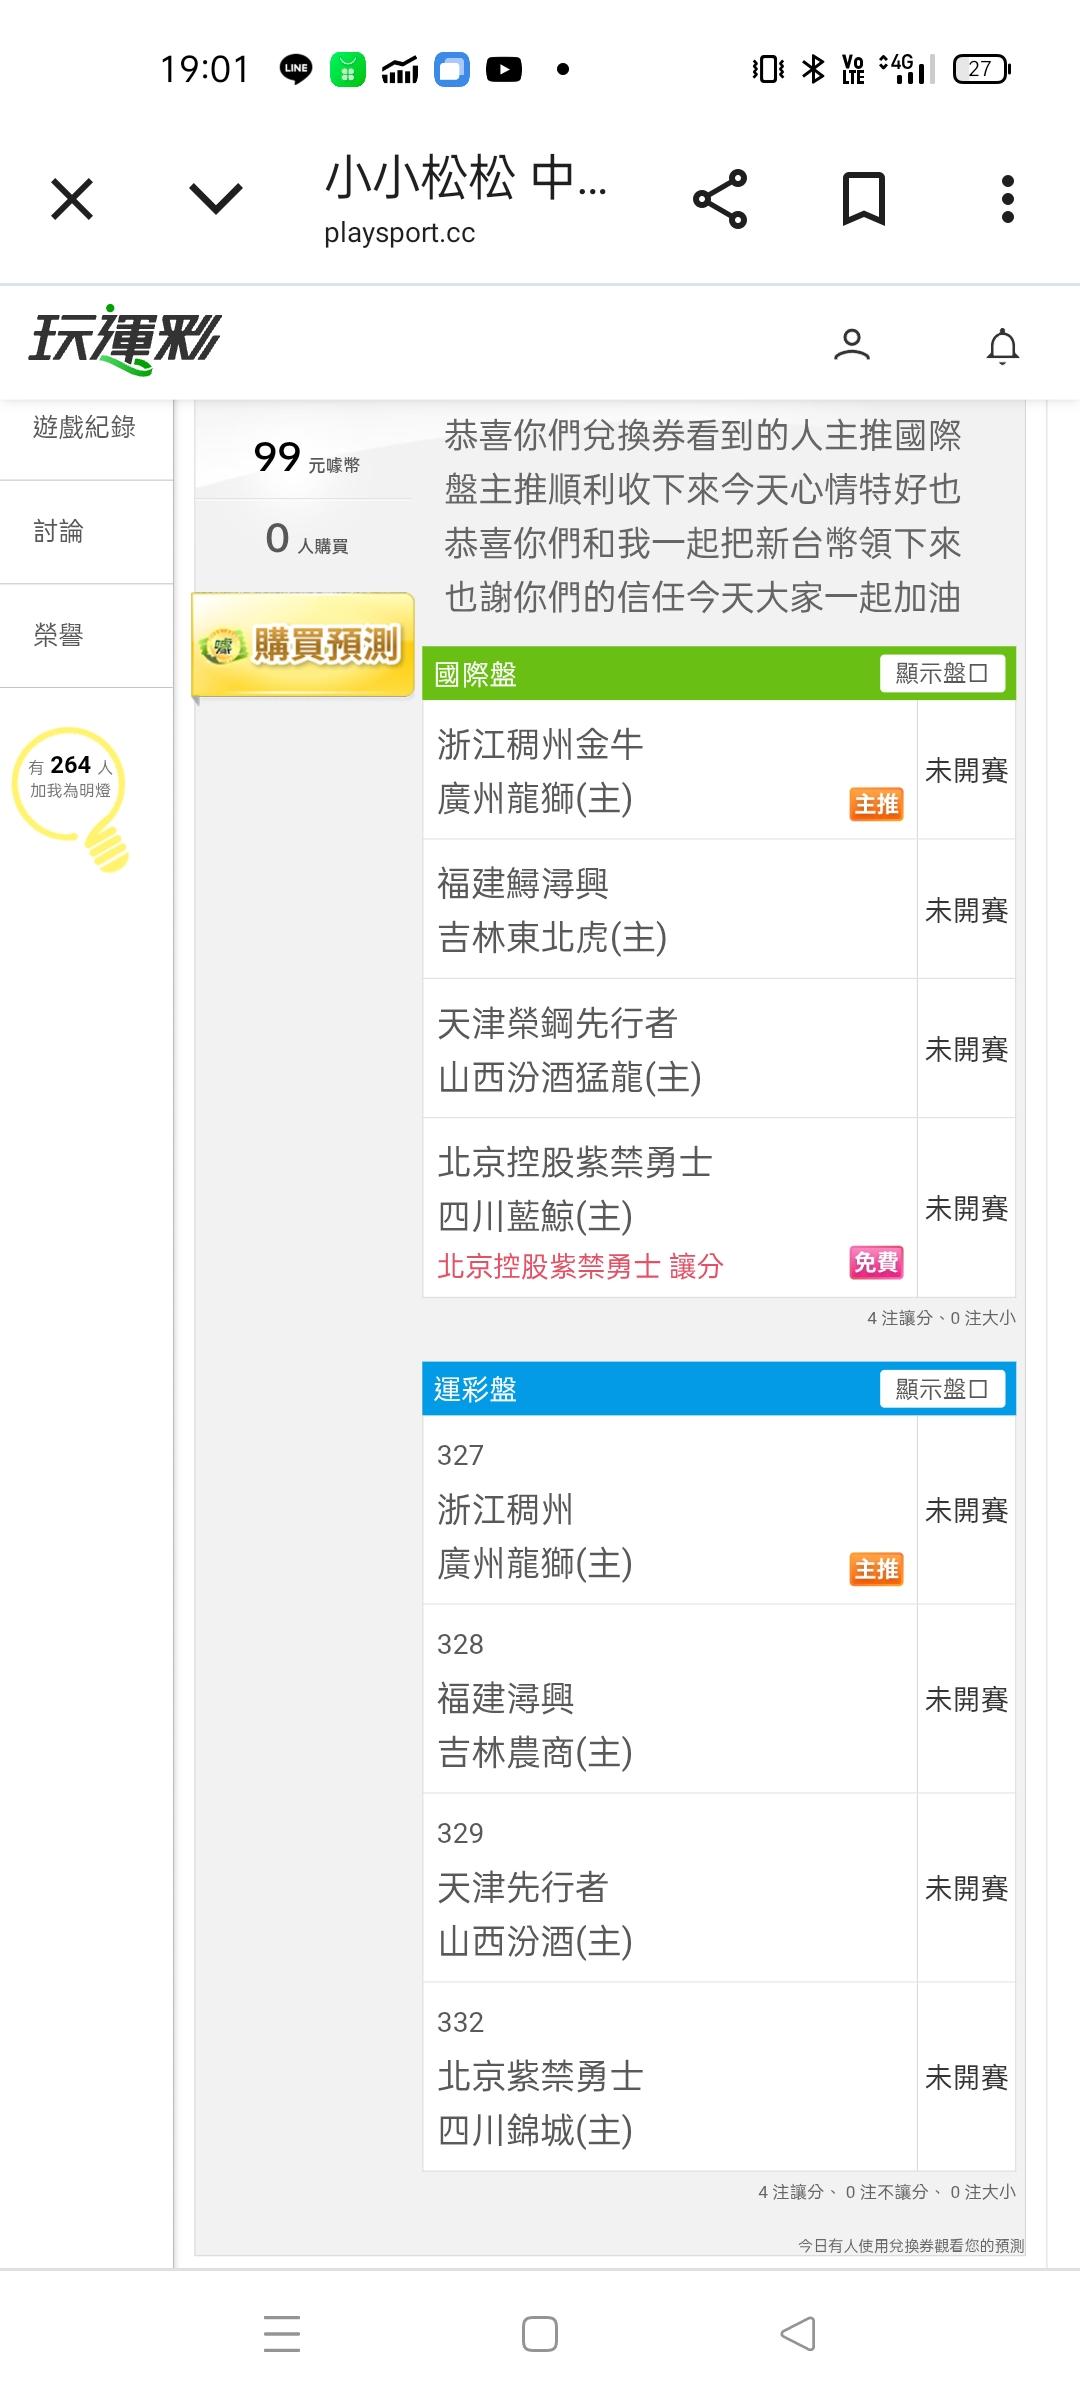This screenshot has width=1080, height=2400.
Task: Bookmark this page with the bookmark icon
Action: [864, 199]
